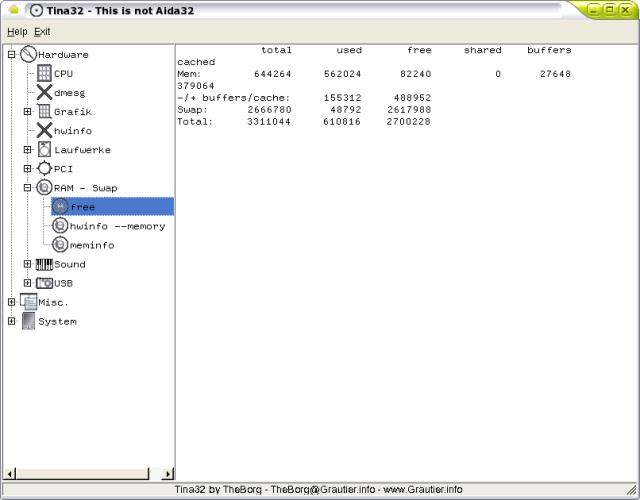Click the status bar Tina32 by TheBorg text

318,489
